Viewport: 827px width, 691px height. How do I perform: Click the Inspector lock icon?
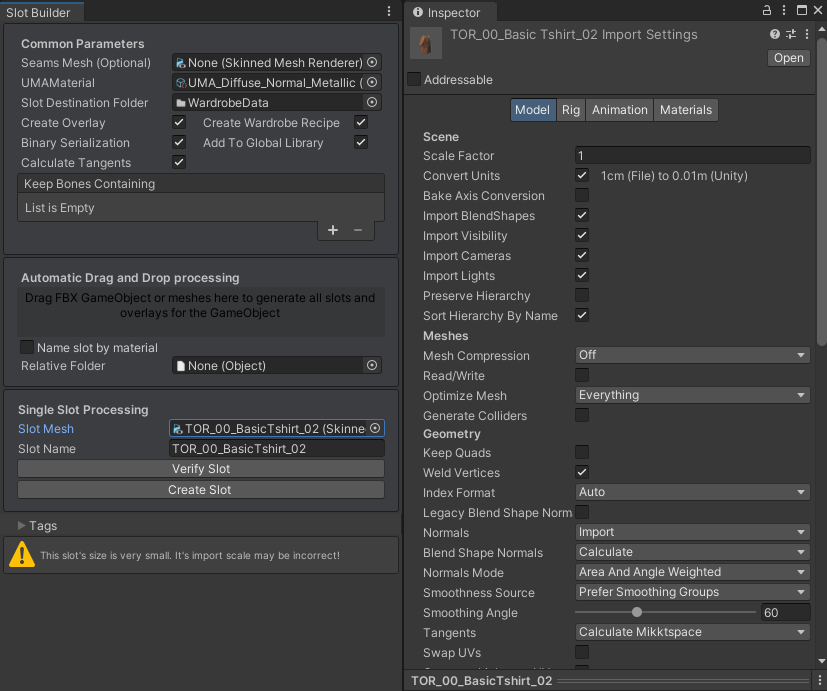coord(767,11)
